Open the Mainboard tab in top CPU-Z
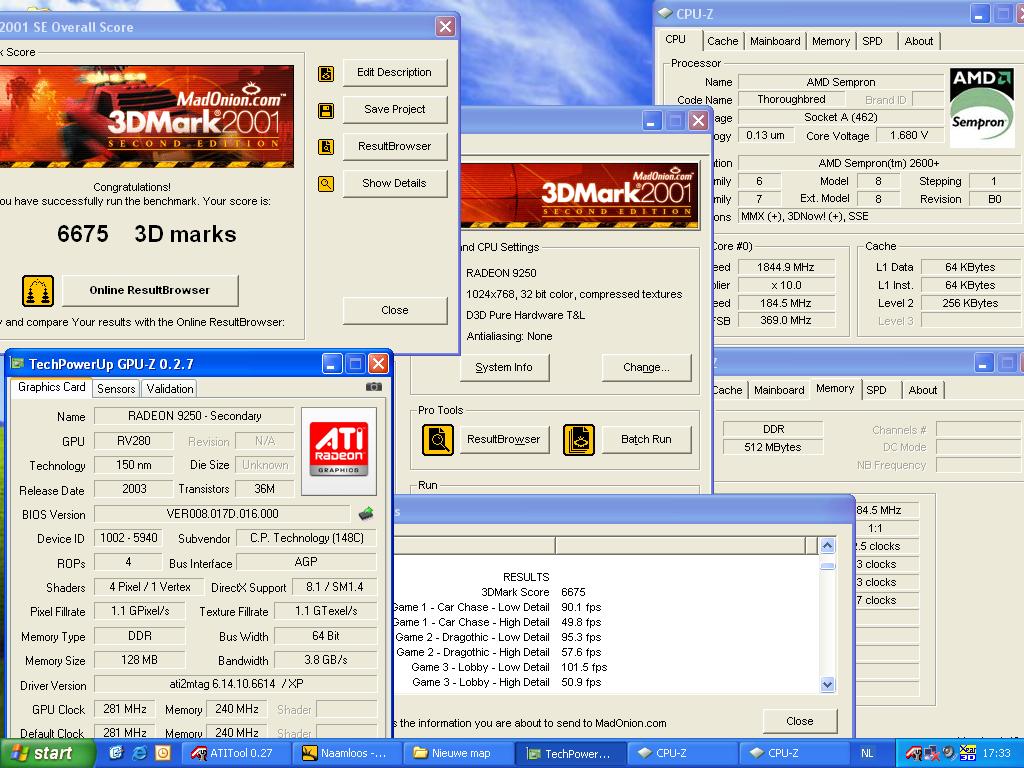Image resolution: width=1024 pixels, height=768 pixels. point(775,41)
